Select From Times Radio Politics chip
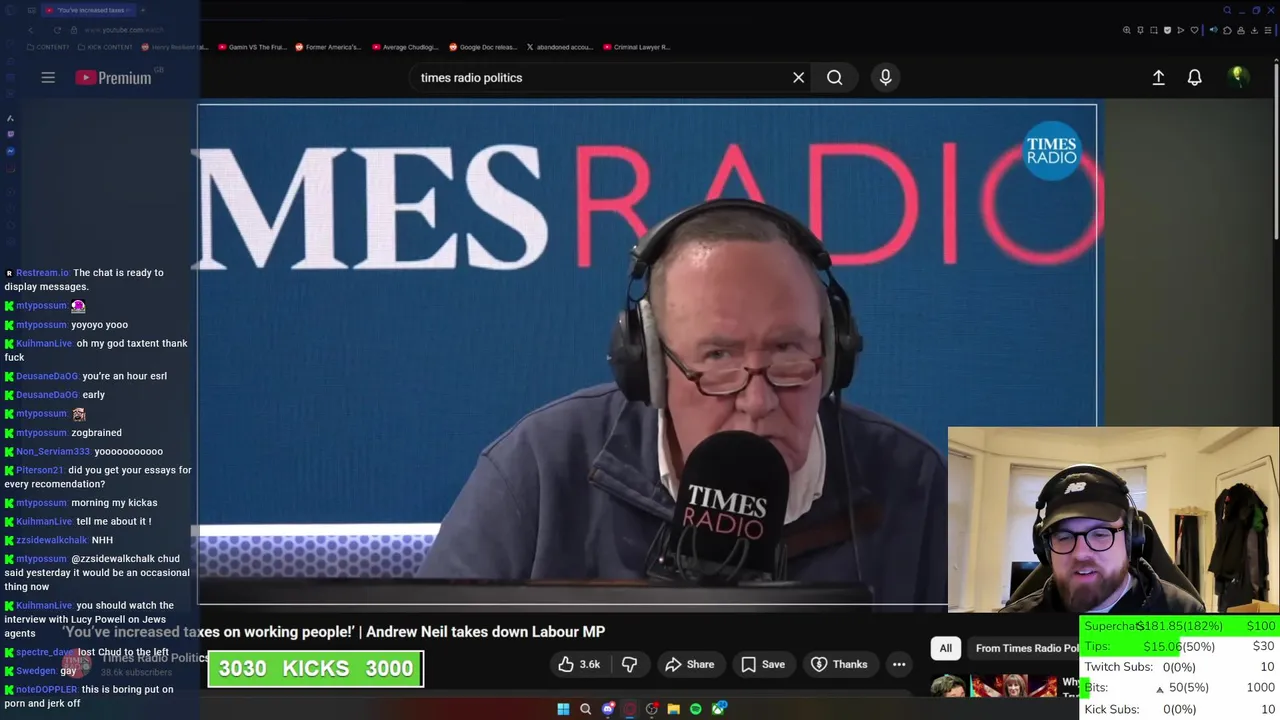This screenshot has height=720, width=1280. 1024,648
